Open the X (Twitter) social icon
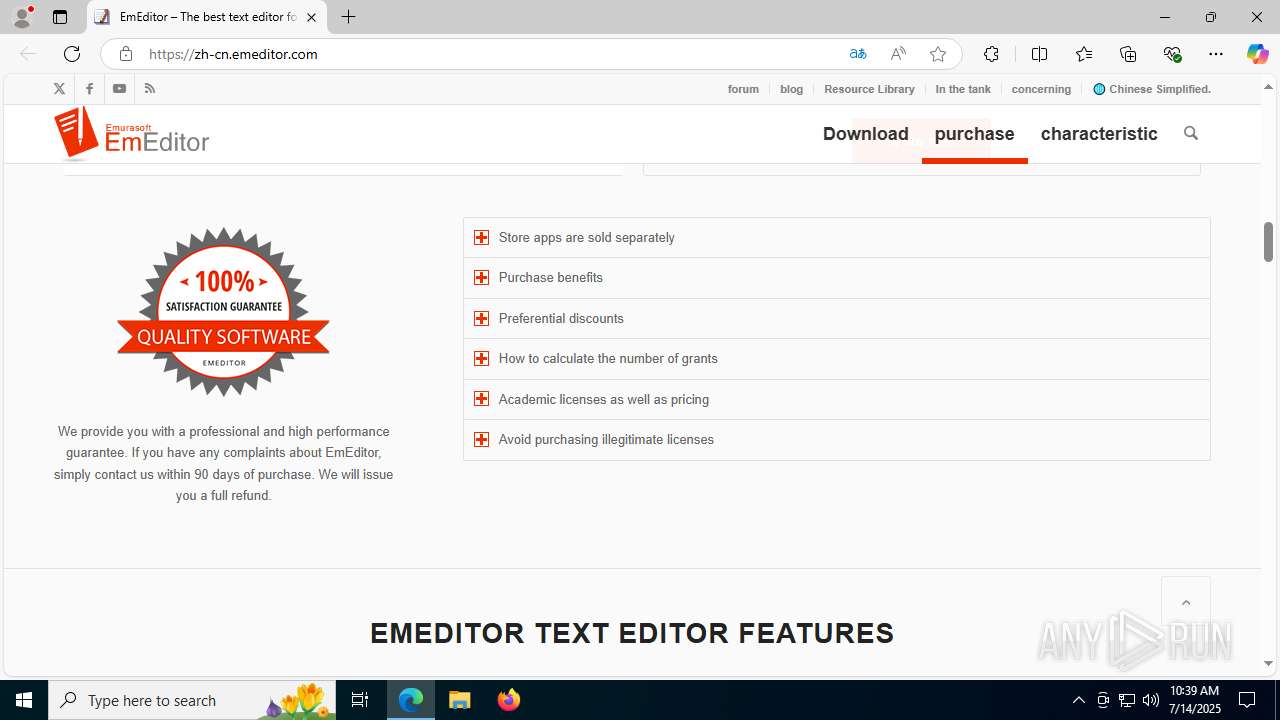This screenshot has width=1280, height=720. [x=59, y=89]
